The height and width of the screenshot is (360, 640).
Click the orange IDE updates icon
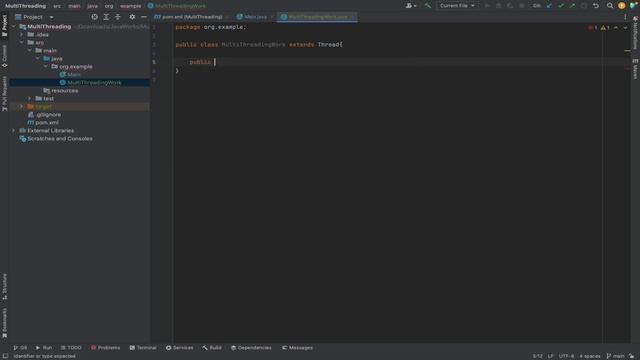(x=621, y=6)
